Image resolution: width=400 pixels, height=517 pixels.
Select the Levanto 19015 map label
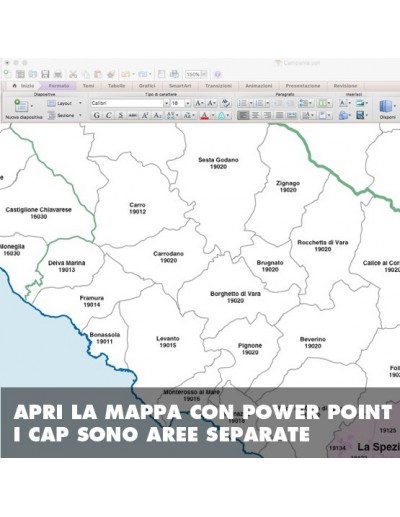(168, 342)
